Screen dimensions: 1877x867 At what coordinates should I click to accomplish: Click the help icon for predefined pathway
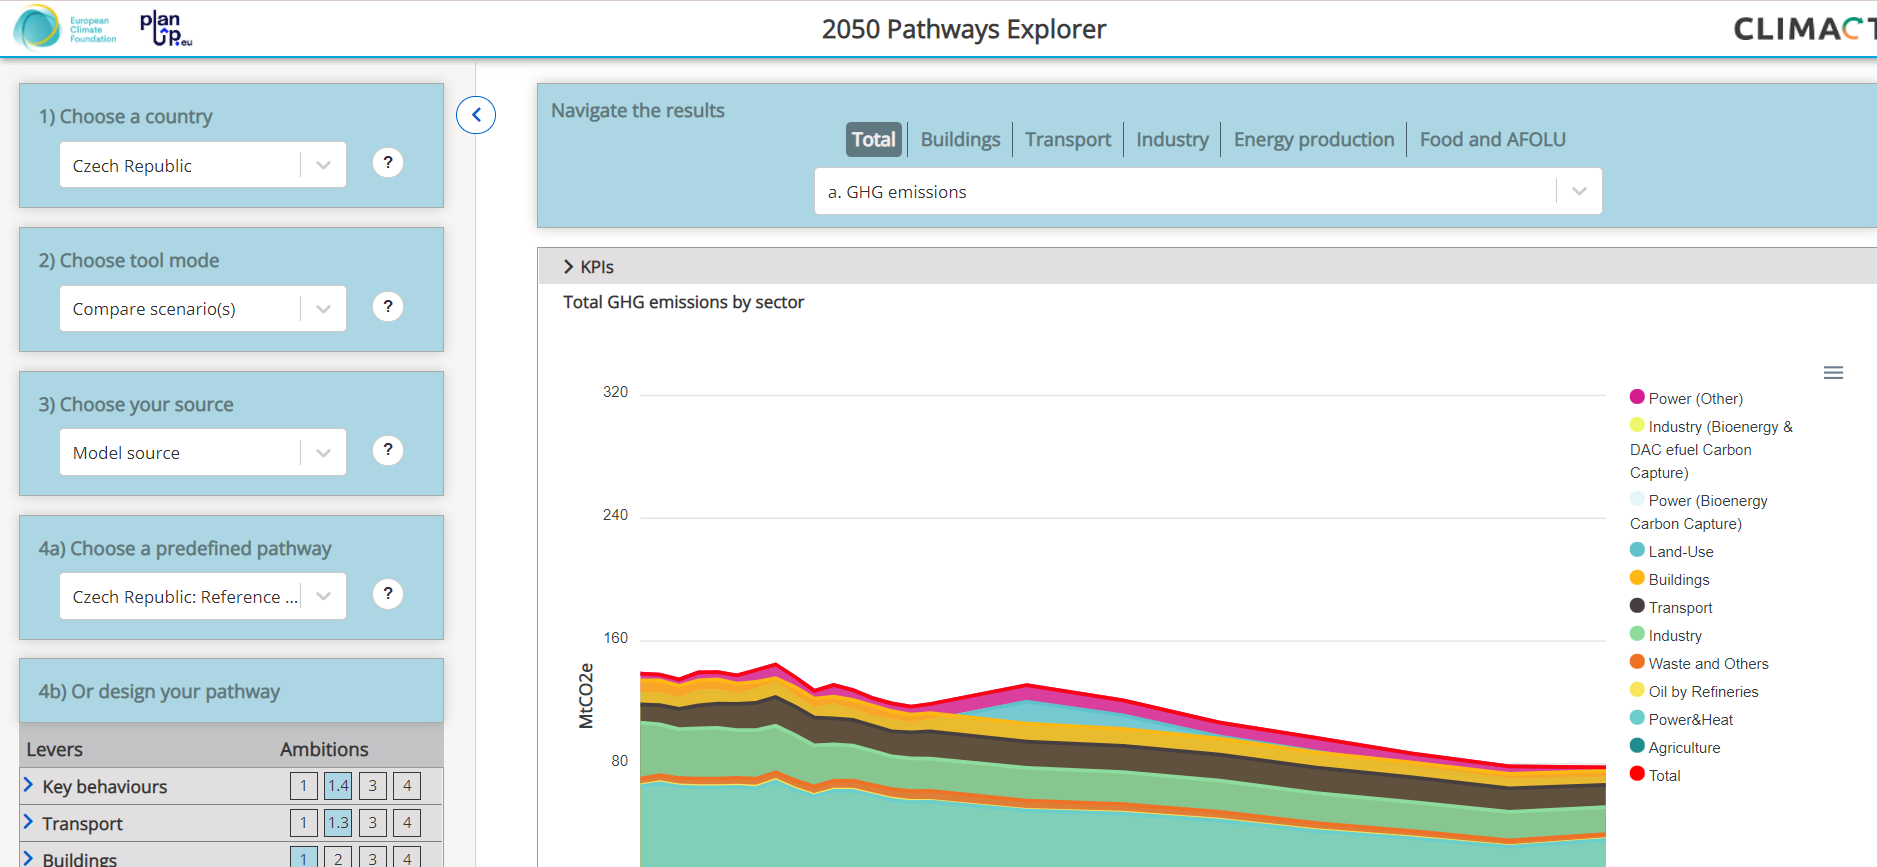(x=388, y=595)
